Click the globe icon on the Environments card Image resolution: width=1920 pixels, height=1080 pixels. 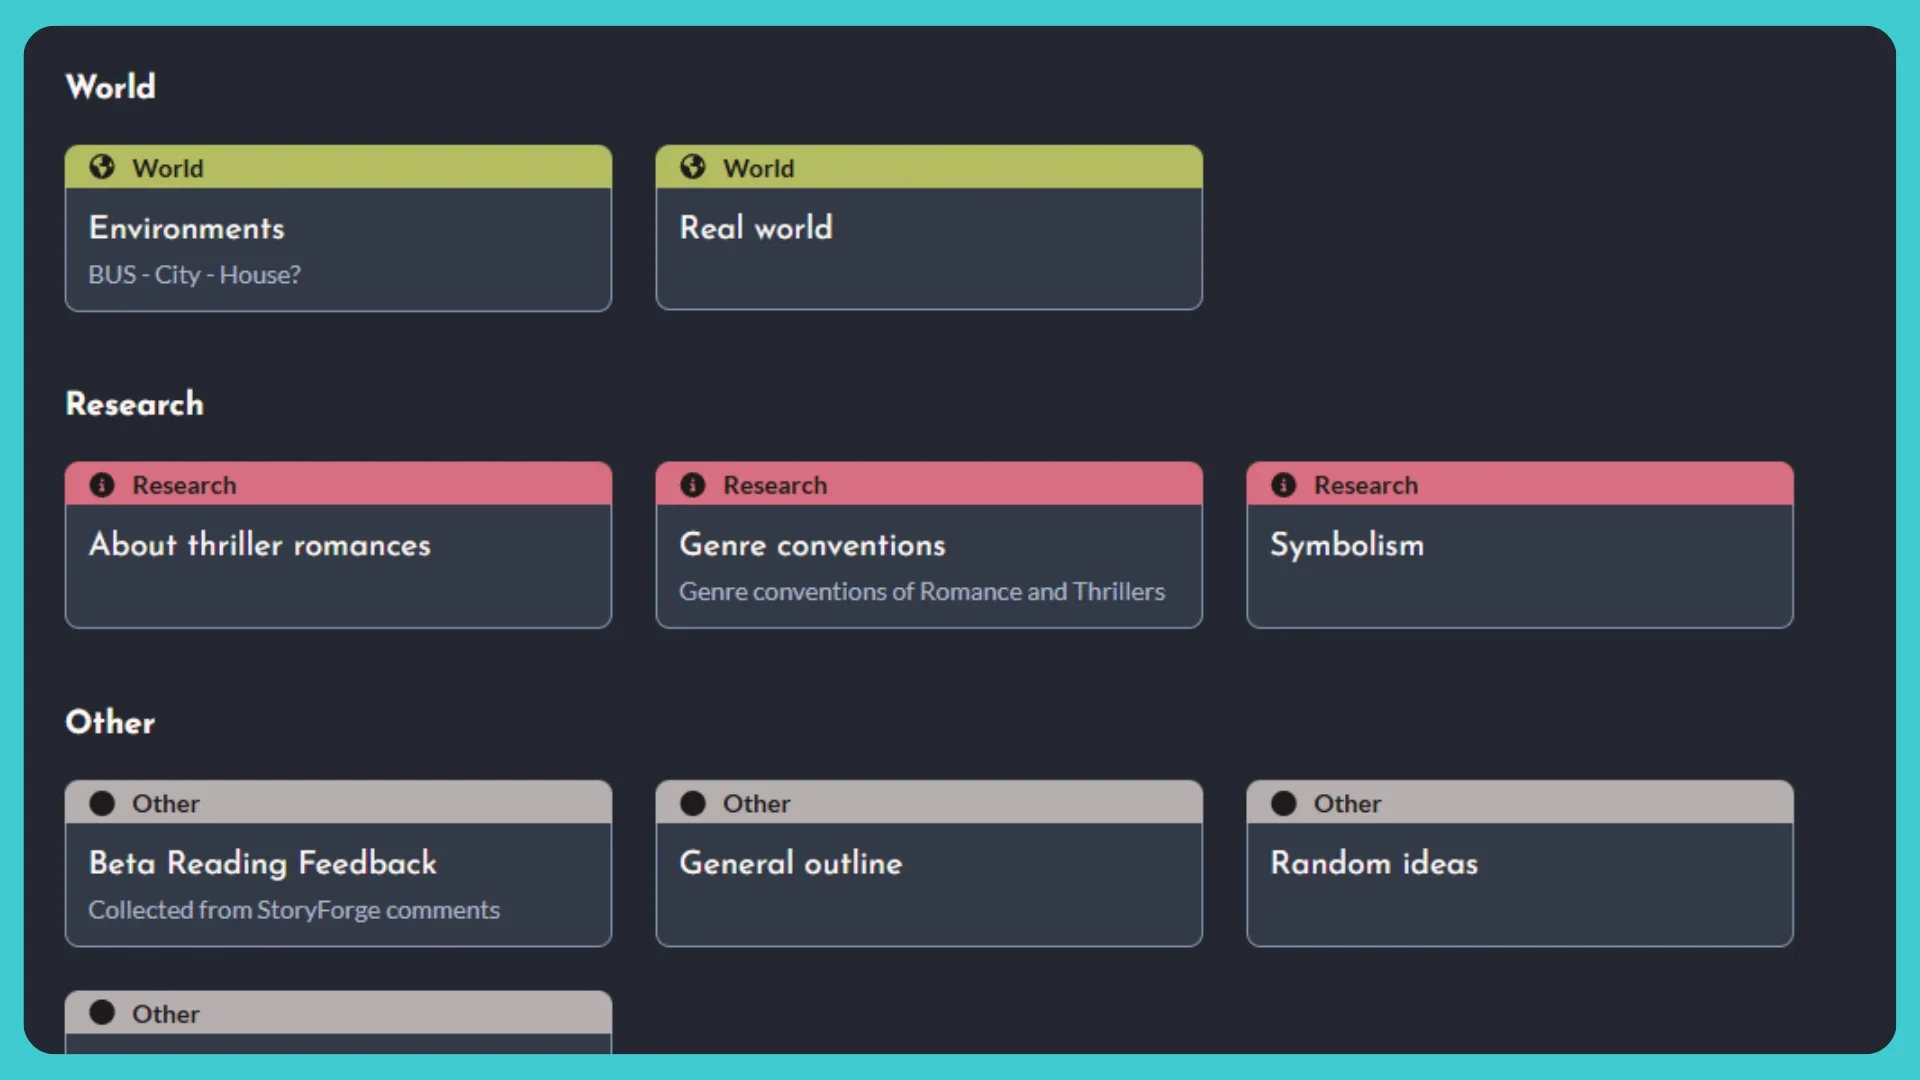point(102,168)
